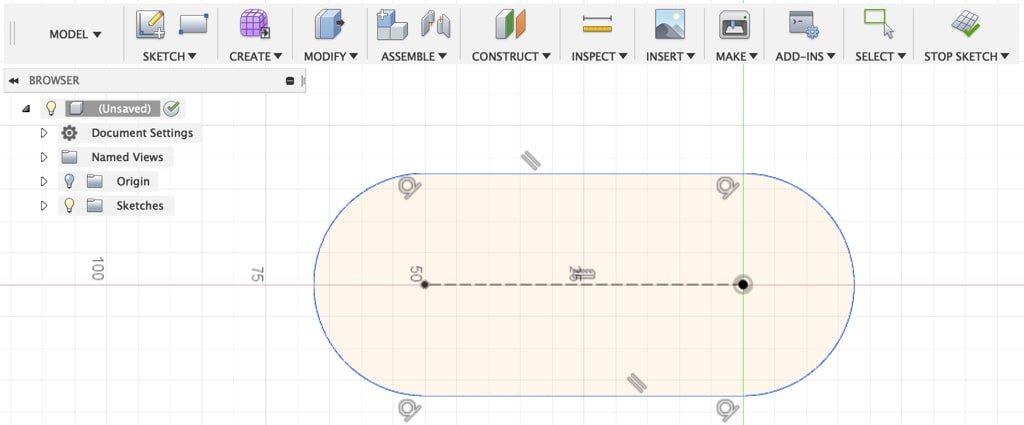Screen dimensions: 1024x425
Task: Click the Modify press-pull icon
Action: point(329,24)
